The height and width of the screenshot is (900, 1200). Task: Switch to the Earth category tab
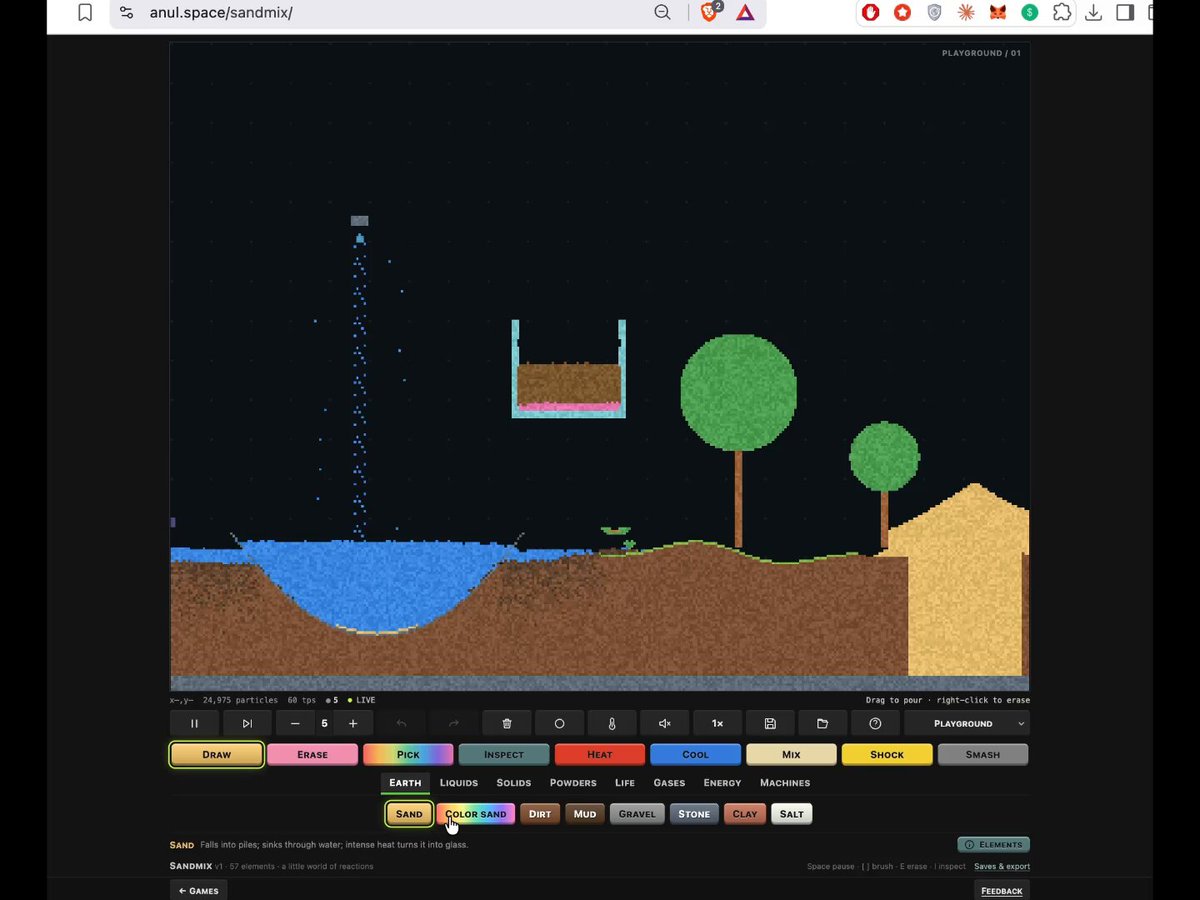405,783
